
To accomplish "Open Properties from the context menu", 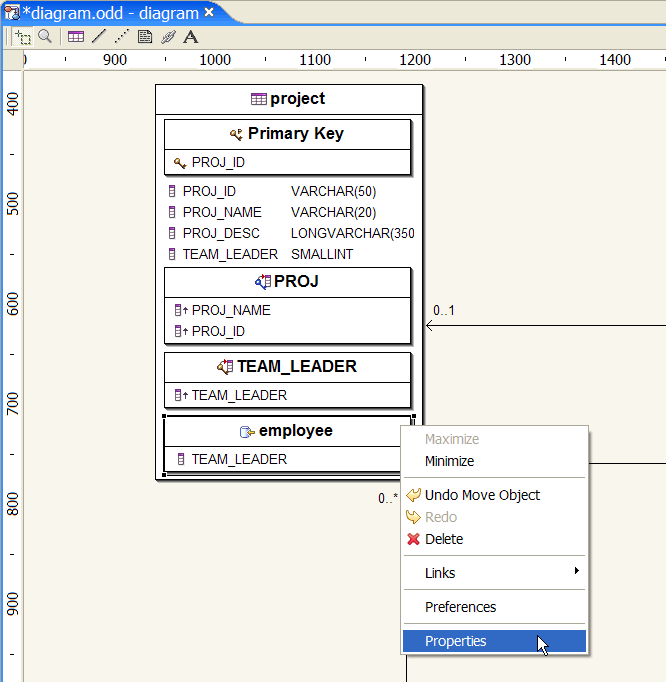I will click(x=456, y=641).
